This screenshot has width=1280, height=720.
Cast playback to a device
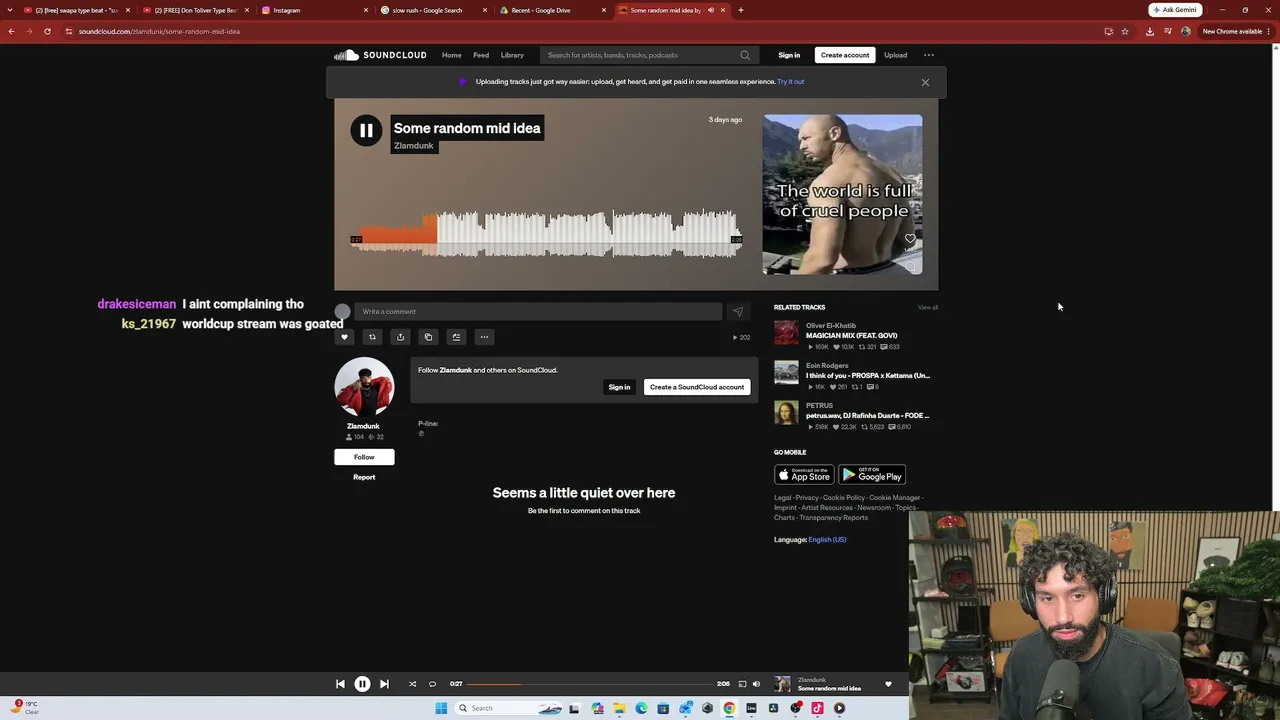coord(742,684)
